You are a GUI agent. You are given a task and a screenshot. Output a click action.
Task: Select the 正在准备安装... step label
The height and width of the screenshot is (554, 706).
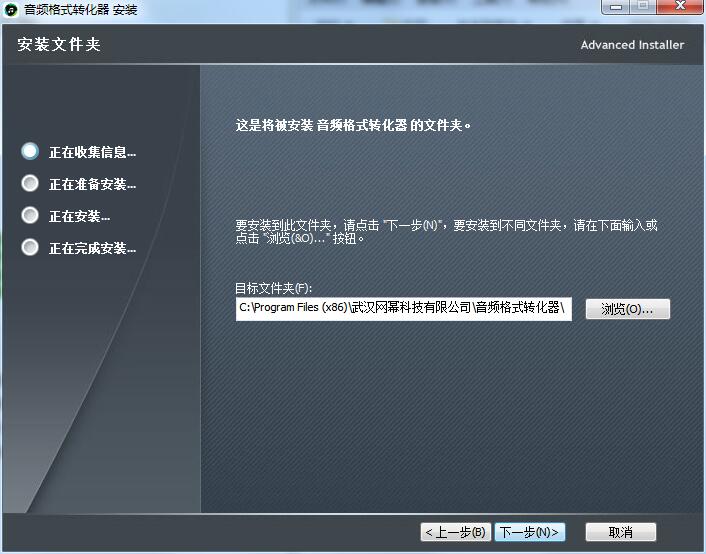pos(92,185)
